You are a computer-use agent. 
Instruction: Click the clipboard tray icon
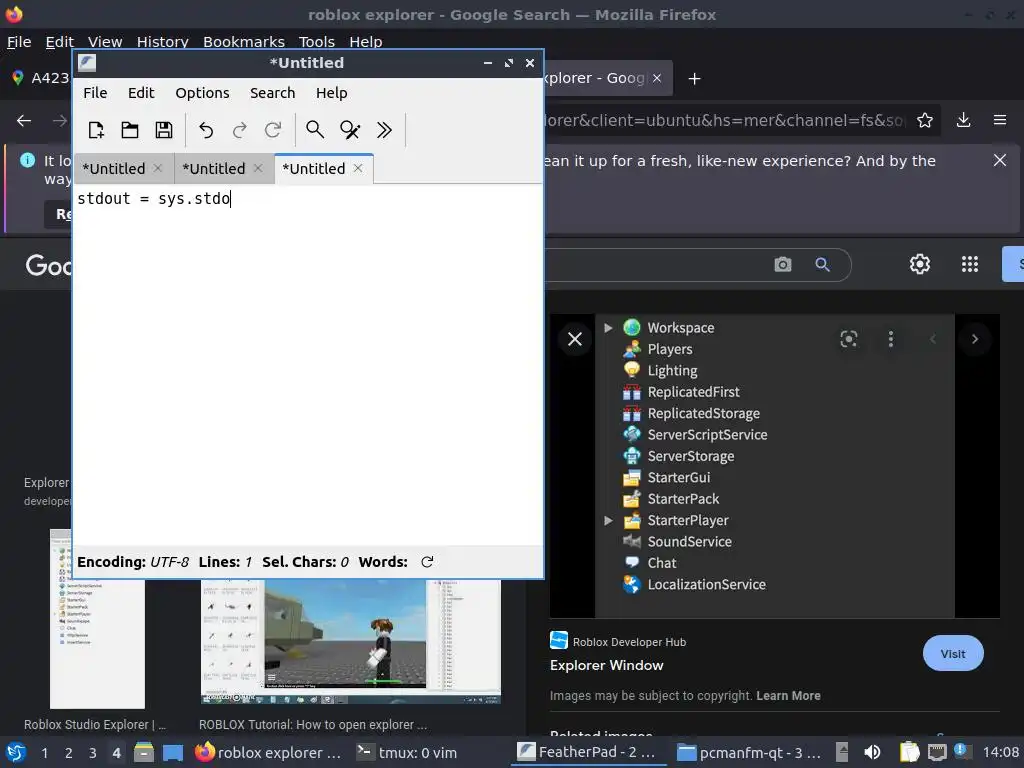point(909,752)
